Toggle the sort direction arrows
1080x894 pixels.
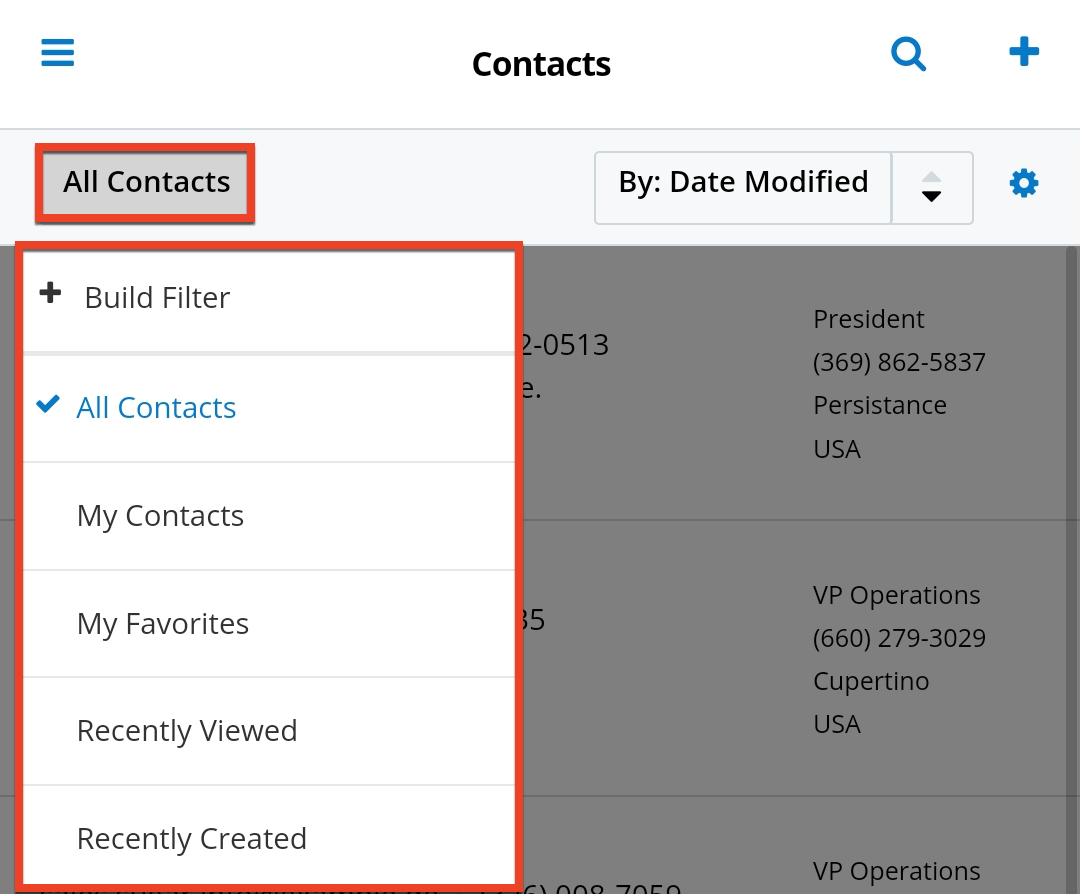click(x=932, y=188)
